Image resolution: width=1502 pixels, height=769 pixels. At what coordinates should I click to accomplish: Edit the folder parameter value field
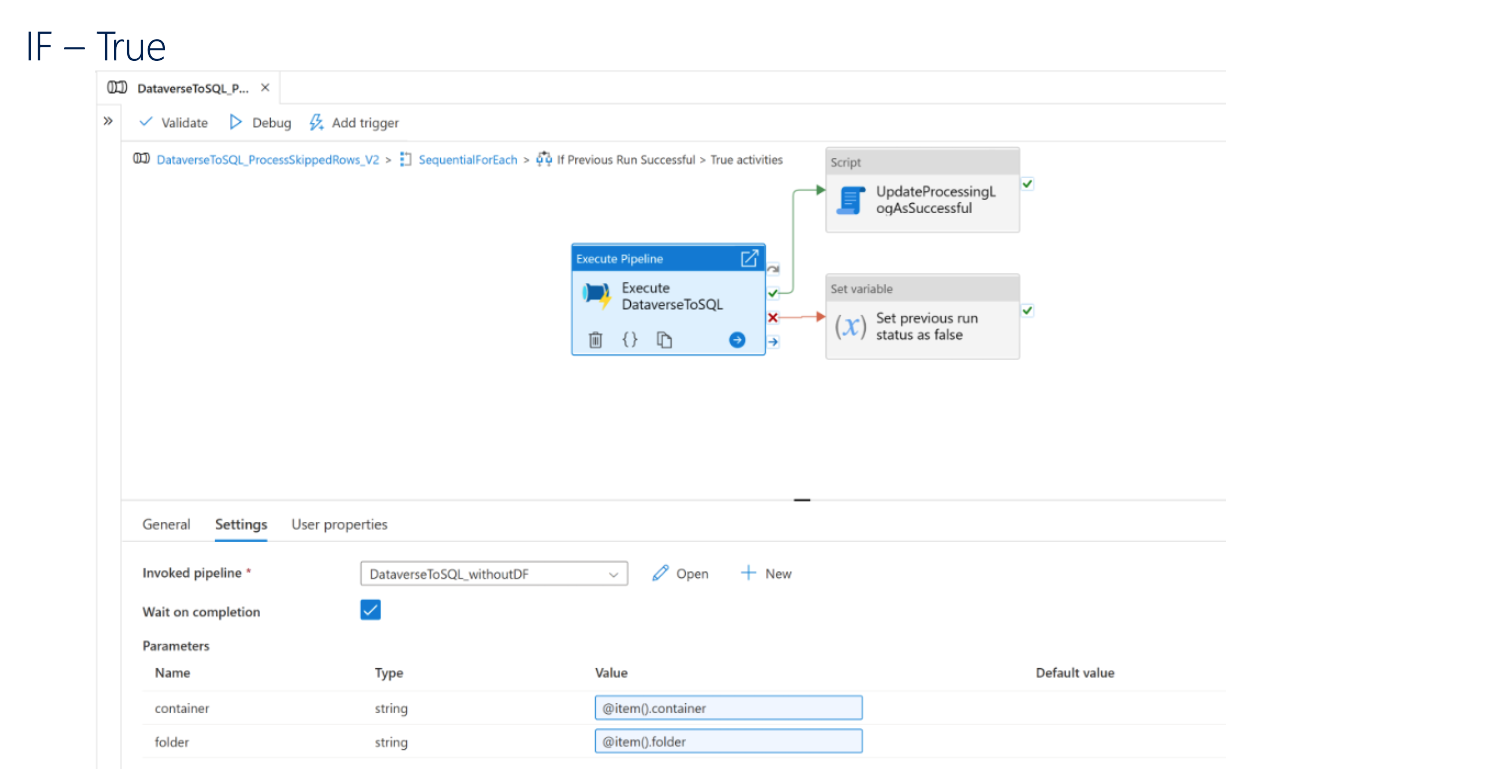click(x=728, y=742)
